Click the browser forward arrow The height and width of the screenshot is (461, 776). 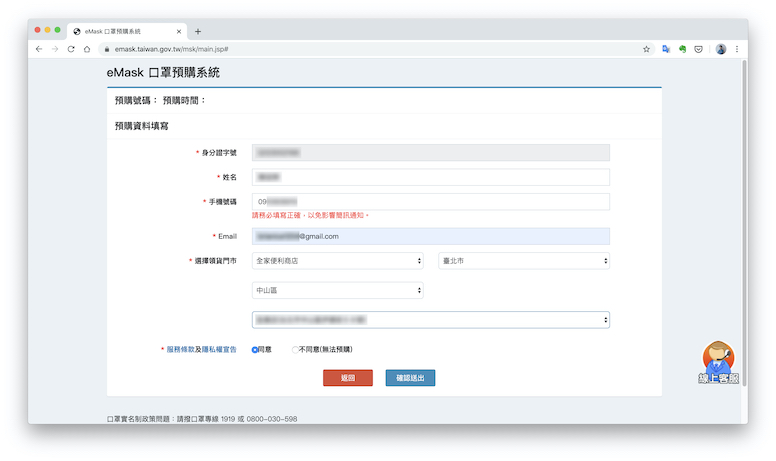tap(55, 49)
